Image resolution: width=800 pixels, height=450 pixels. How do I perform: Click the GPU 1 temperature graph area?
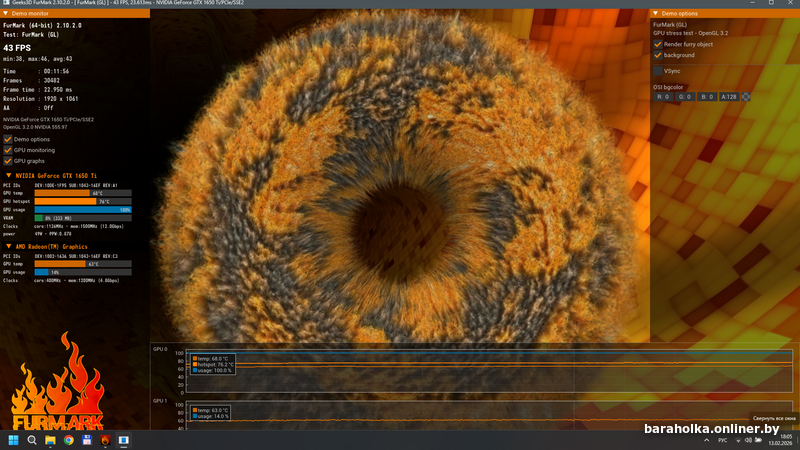pyautogui.click(x=489, y=415)
